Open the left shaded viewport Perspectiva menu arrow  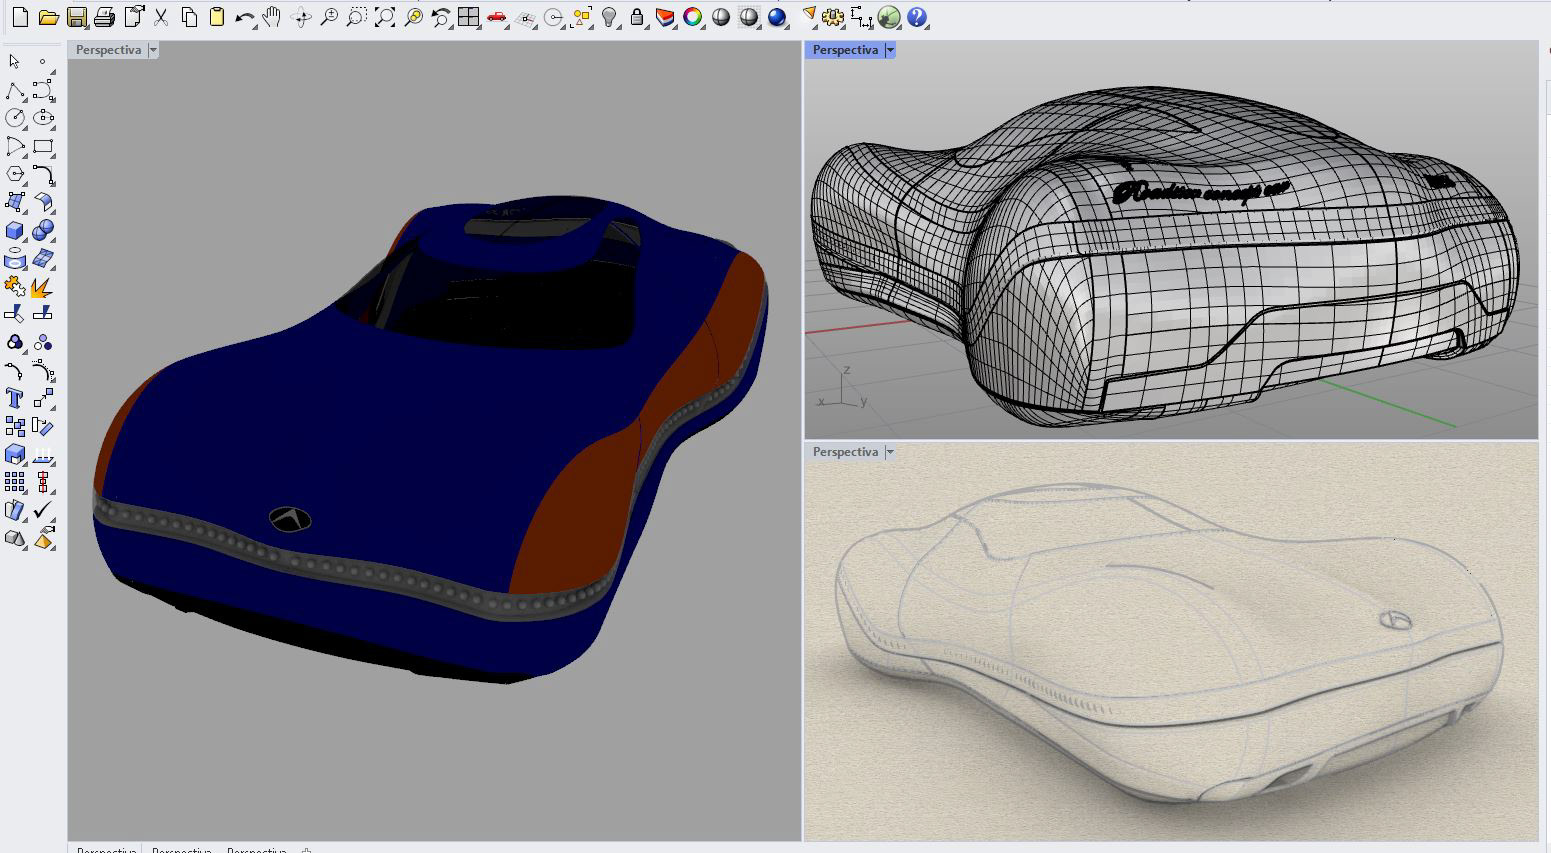pos(153,50)
